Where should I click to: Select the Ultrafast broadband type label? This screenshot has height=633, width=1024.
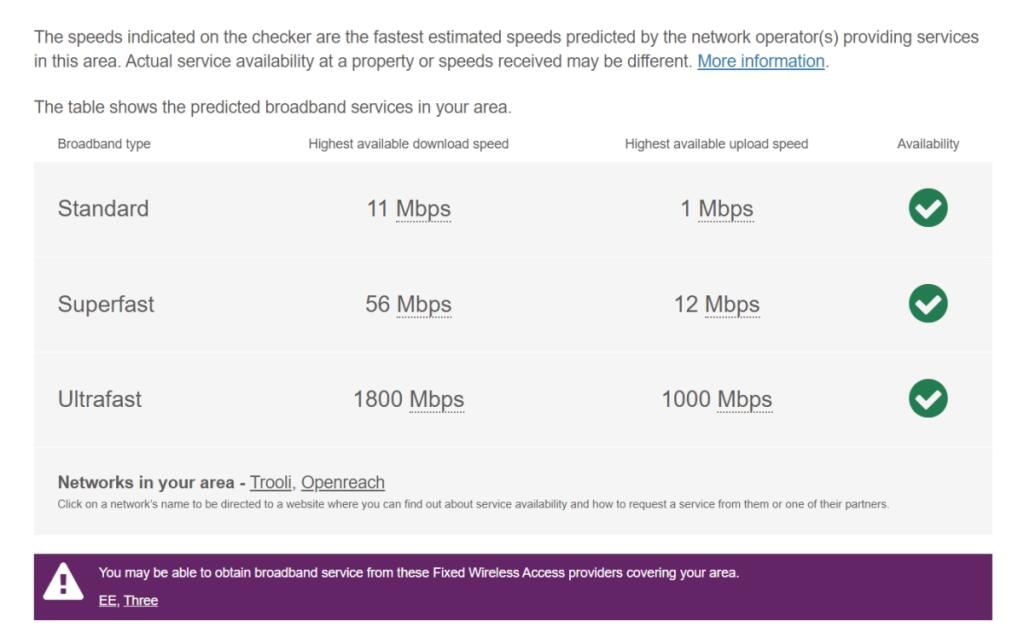coord(100,399)
